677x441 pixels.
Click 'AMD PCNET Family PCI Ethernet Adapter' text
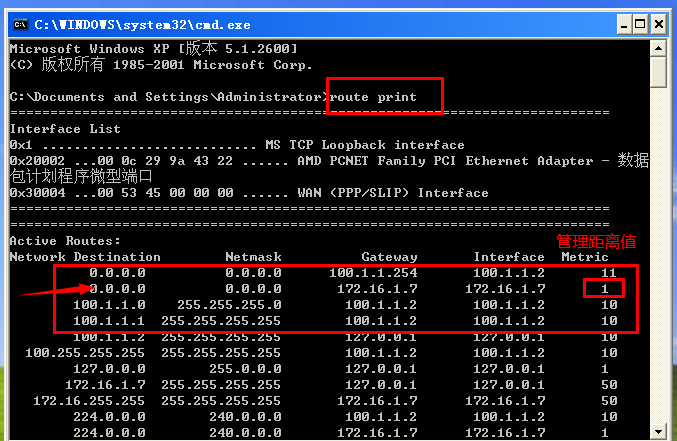point(445,161)
